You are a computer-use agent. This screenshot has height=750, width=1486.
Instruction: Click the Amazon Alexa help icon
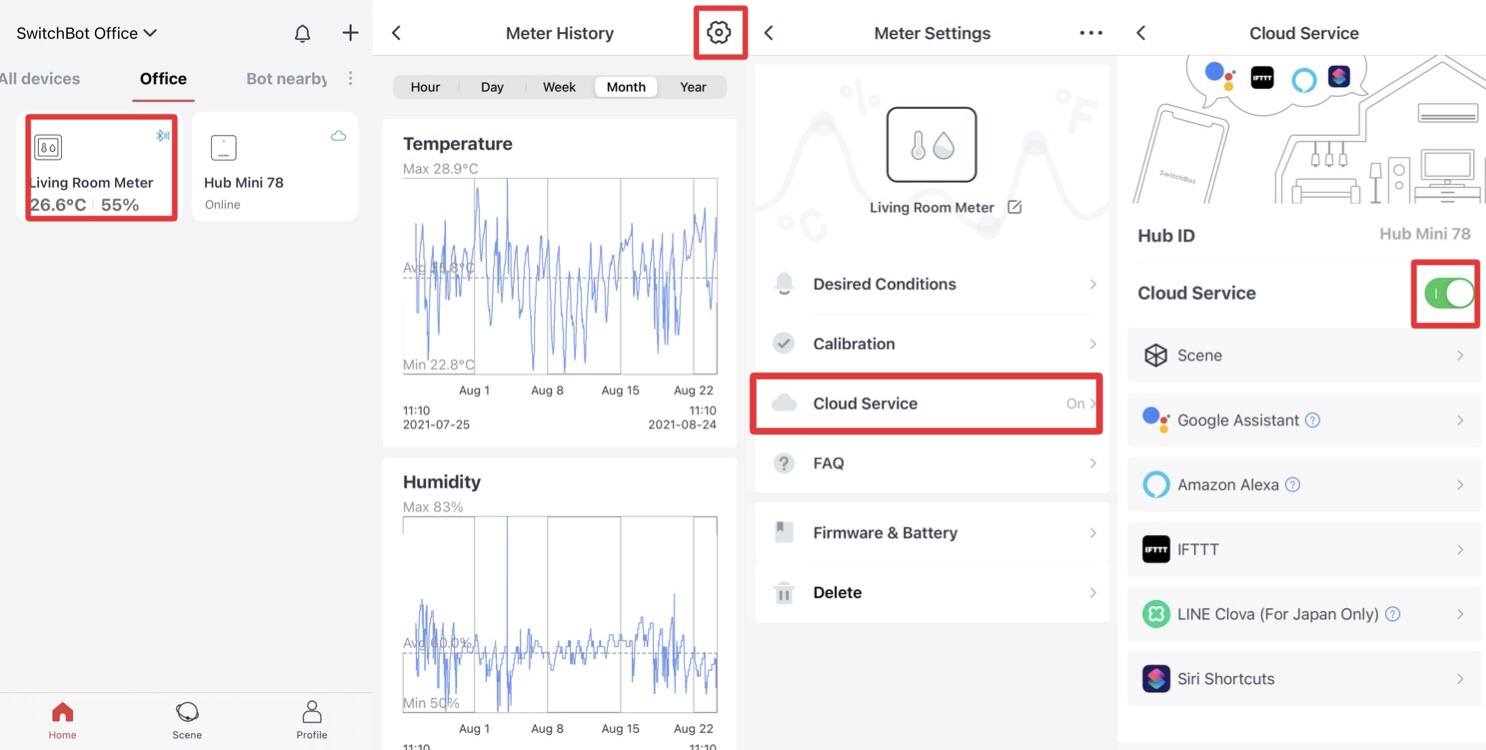click(x=1292, y=484)
